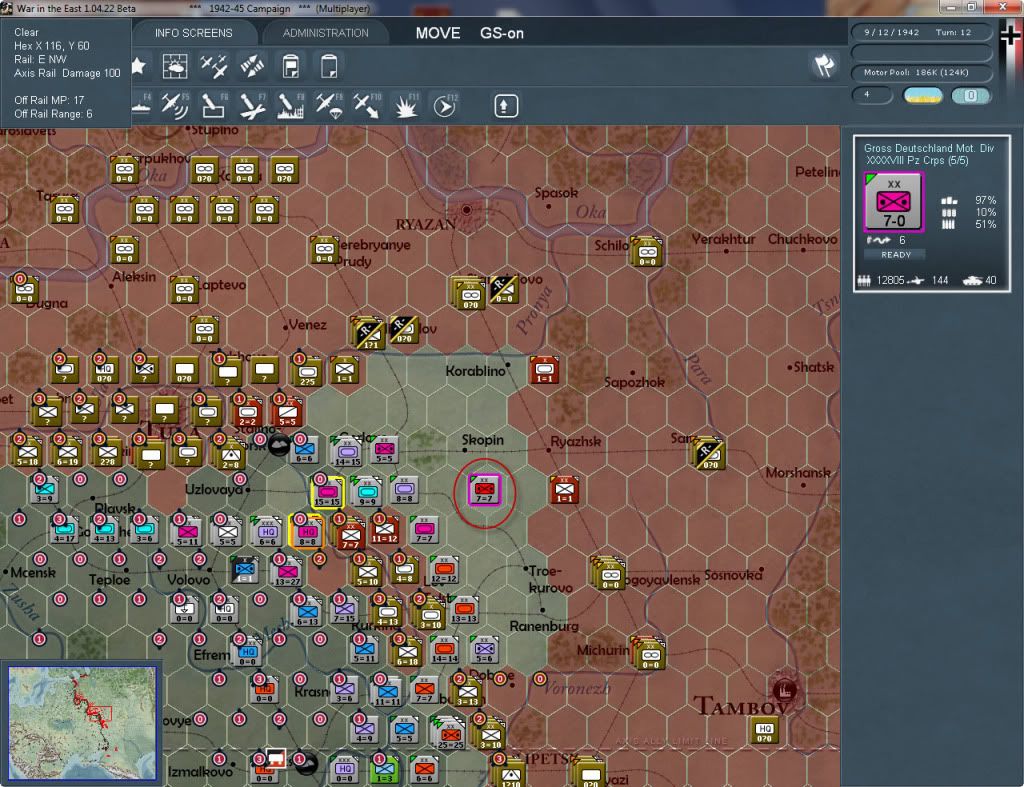This screenshot has width=1024, height=787.
Task: Click the teal button showing 0
Action: click(970, 96)
